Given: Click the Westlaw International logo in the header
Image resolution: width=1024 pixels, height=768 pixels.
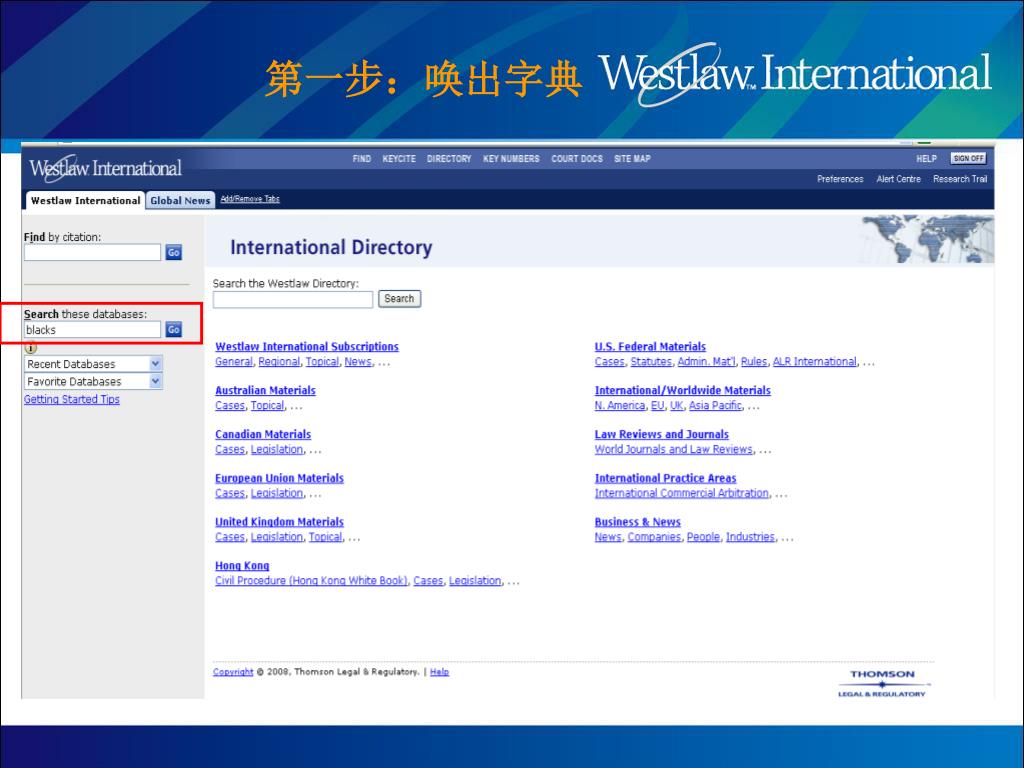Looking at the screenshot, I should click(105, 168).
